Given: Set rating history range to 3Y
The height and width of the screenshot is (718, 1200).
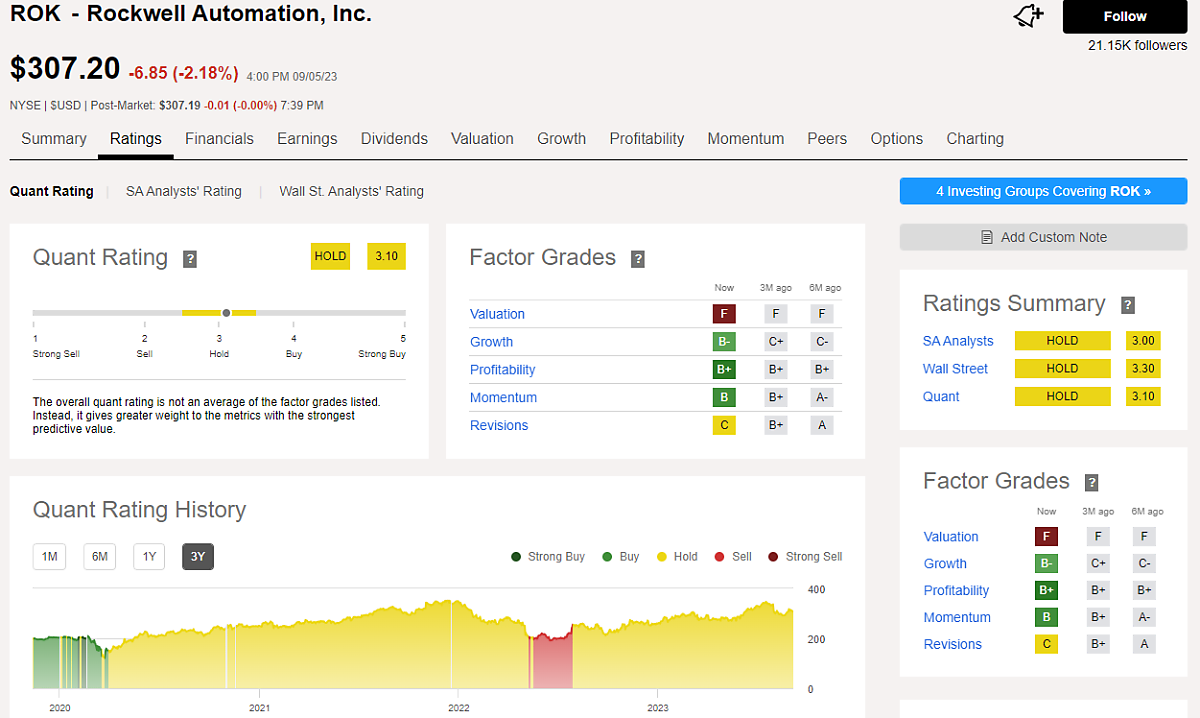Looking at the screenshot, I should tap(198, 557).
